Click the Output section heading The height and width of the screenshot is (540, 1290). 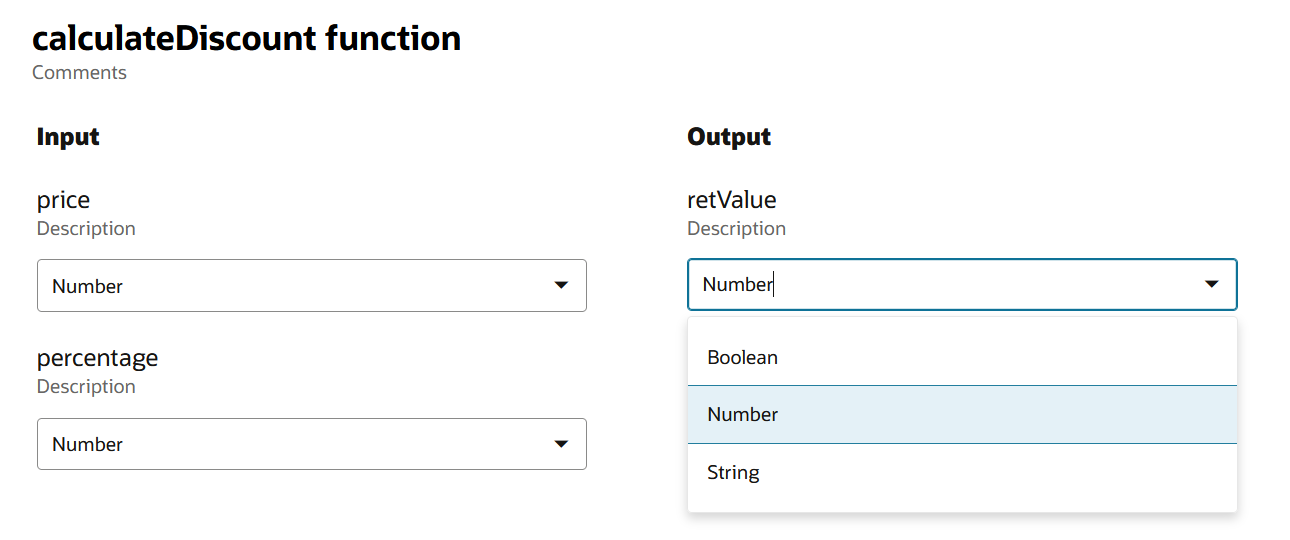pos(729,137)
